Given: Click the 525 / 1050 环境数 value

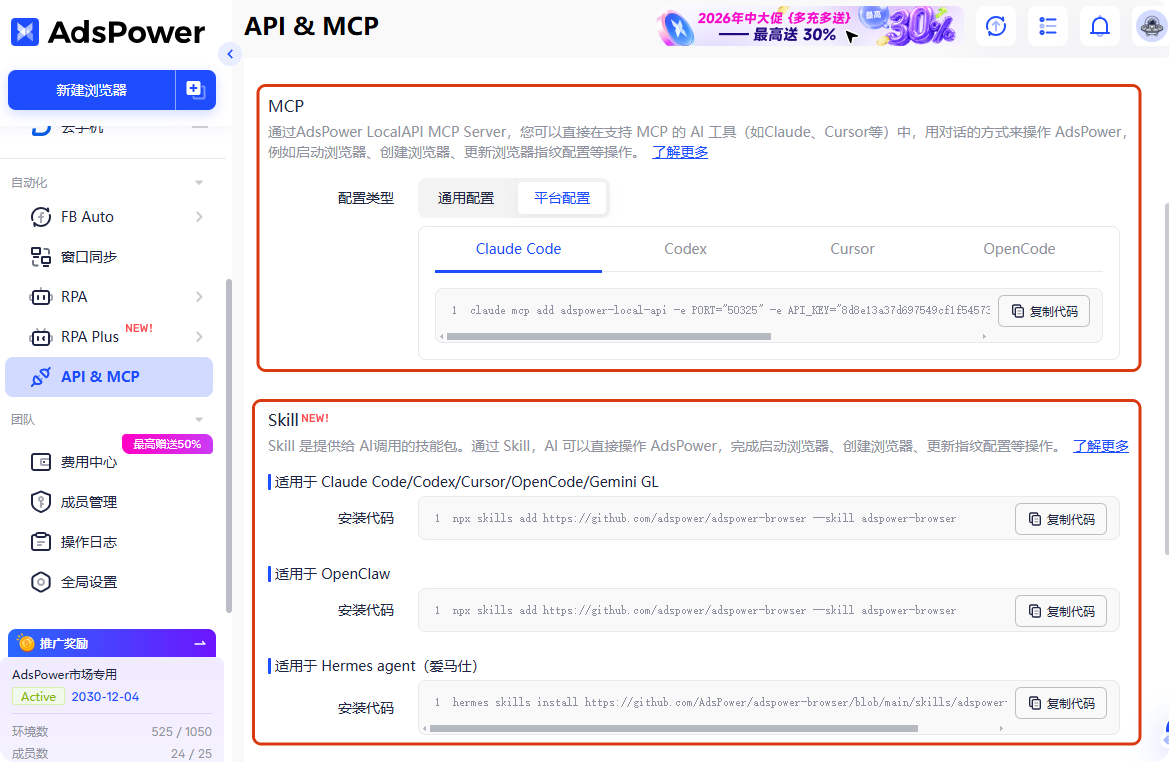Looking at the screenshot, I should [181, 731].
